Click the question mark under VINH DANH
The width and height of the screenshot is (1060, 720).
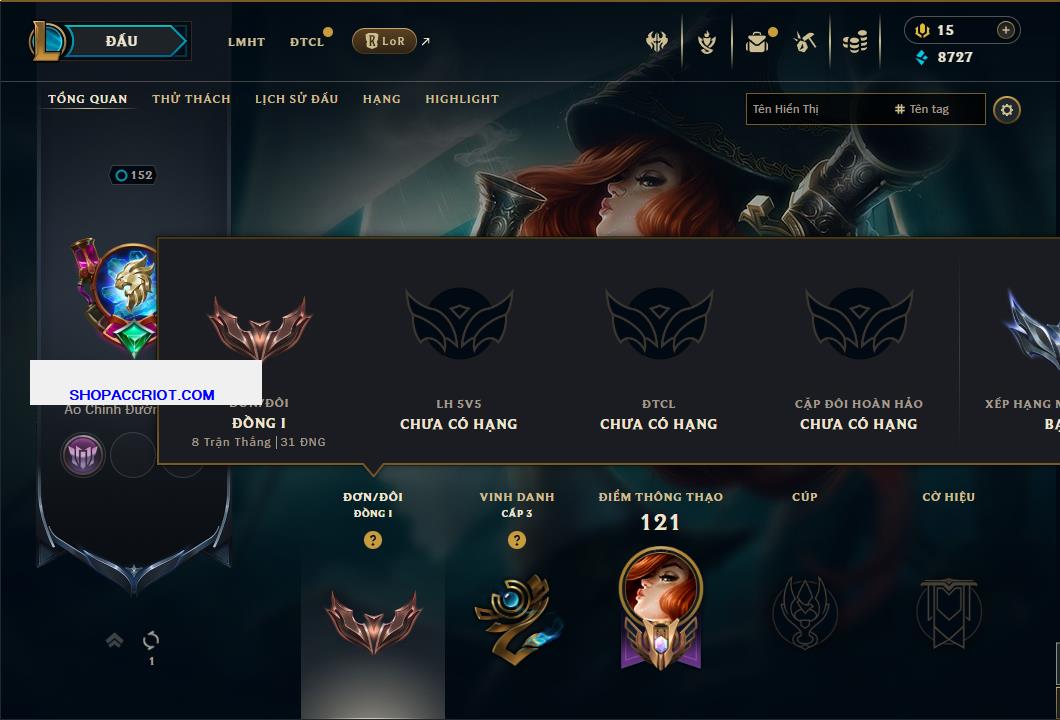click(516, 539)
